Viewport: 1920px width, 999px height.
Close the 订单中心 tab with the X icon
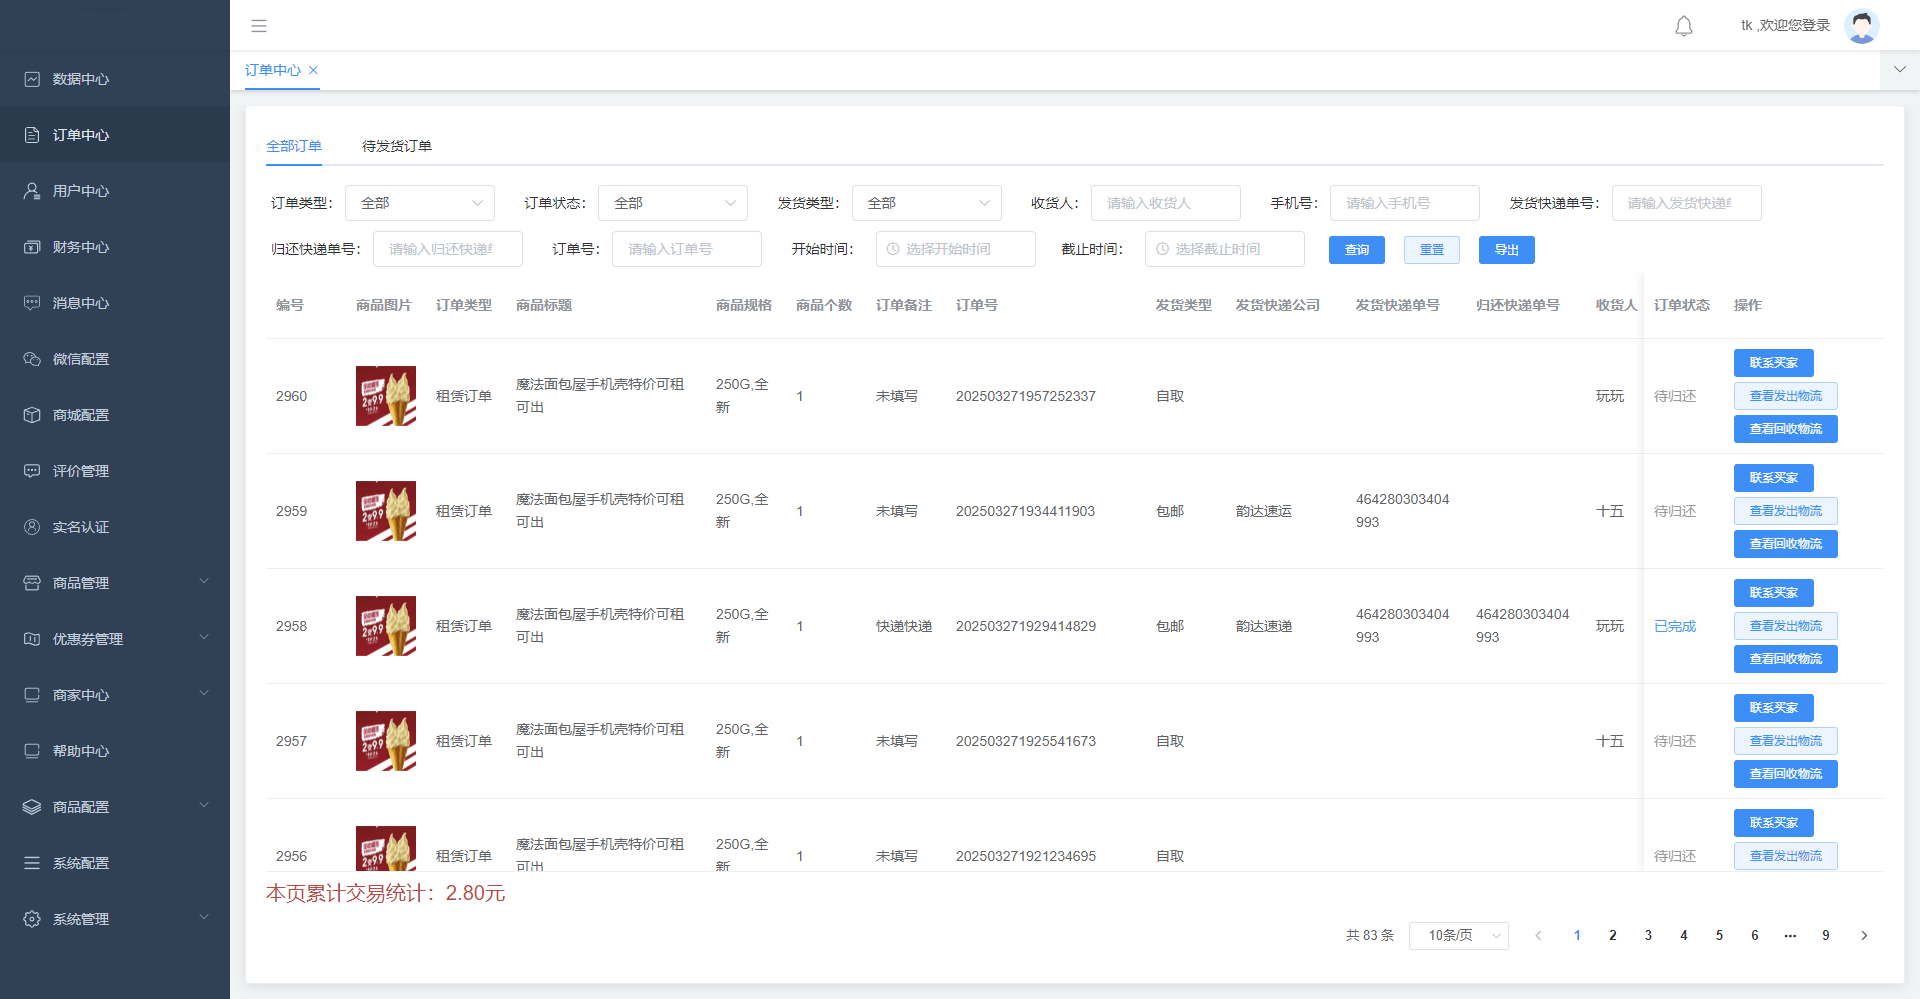pos(313,70)
